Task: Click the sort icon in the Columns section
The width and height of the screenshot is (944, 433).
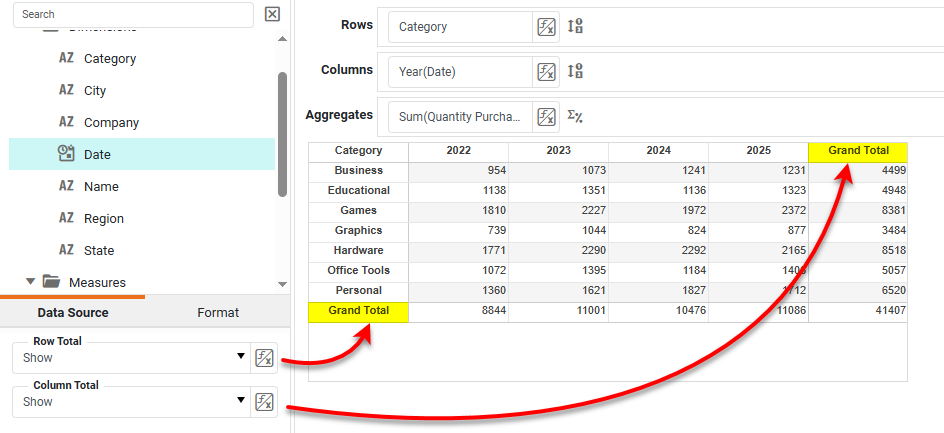Action: [x=575, y=71]
